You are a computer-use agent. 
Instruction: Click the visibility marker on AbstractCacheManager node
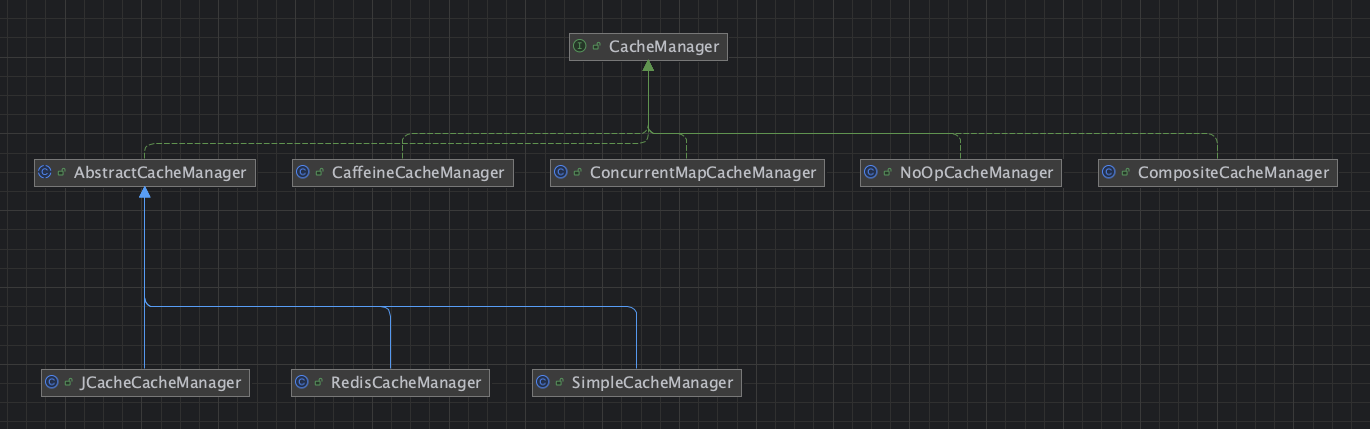pyautogui.click(x=62, y=173)
